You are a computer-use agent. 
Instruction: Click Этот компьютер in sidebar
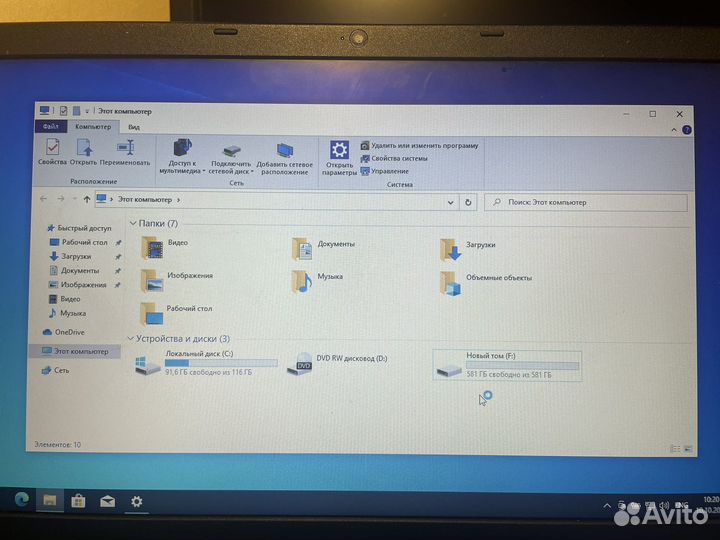click(x=75, y=351)
